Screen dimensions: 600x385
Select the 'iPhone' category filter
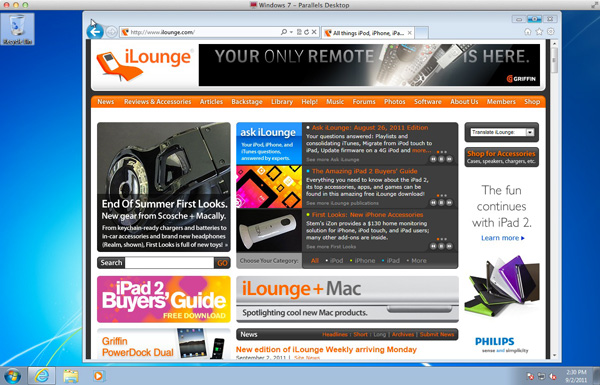click(364, 261)
